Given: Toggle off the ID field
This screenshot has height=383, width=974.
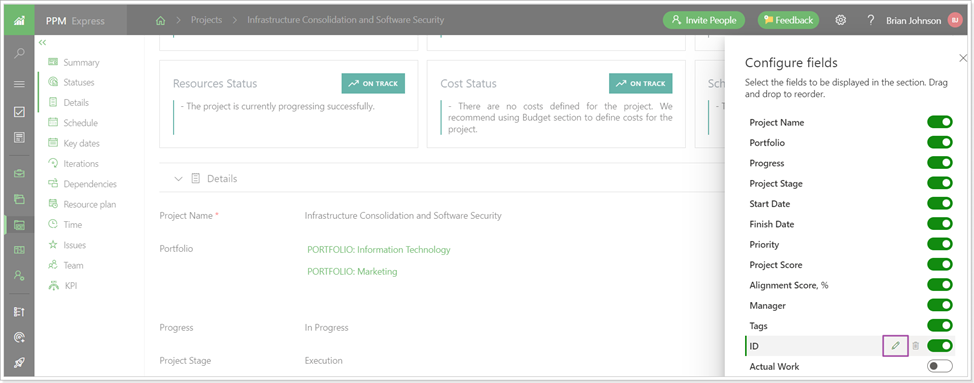Looking at the screenshot, I should coord(939,346).
